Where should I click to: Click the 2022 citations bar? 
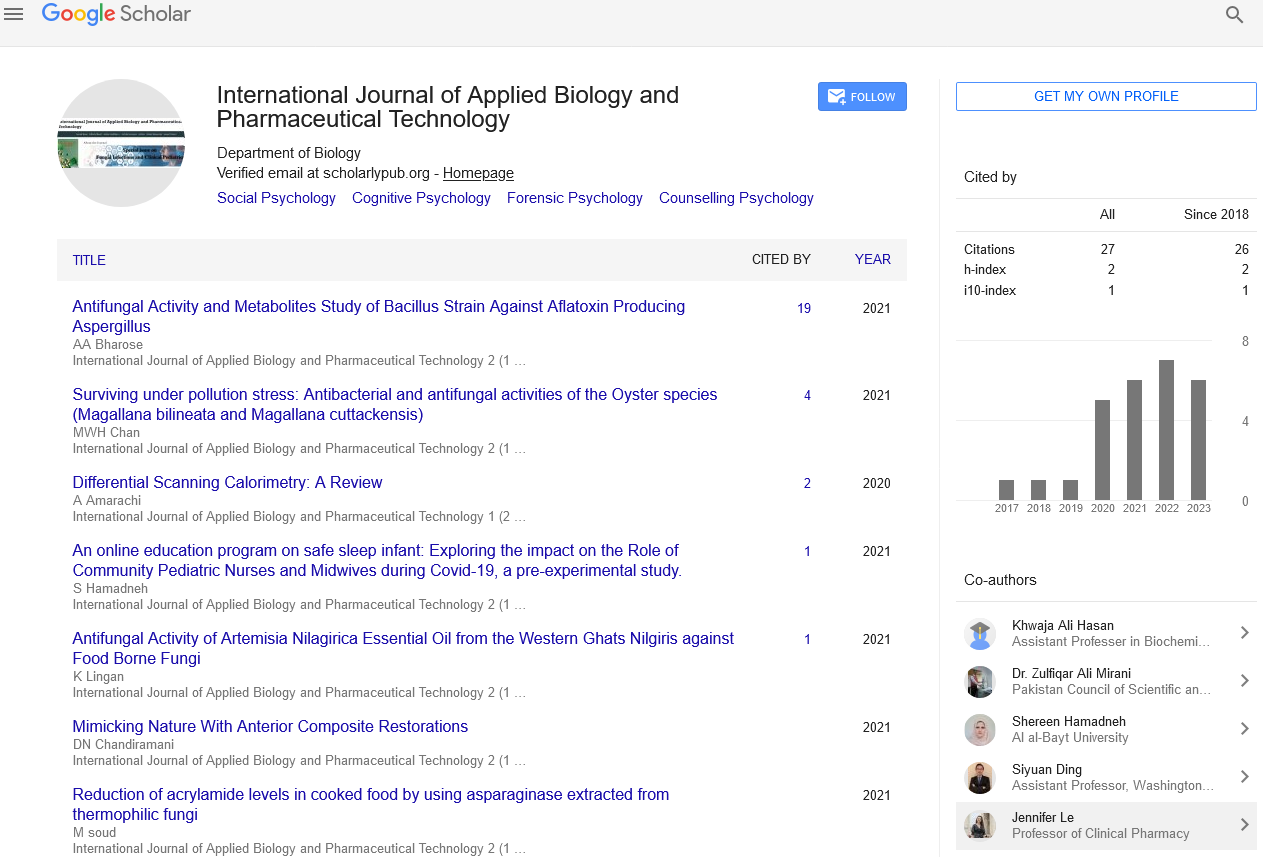[1166, 430]
